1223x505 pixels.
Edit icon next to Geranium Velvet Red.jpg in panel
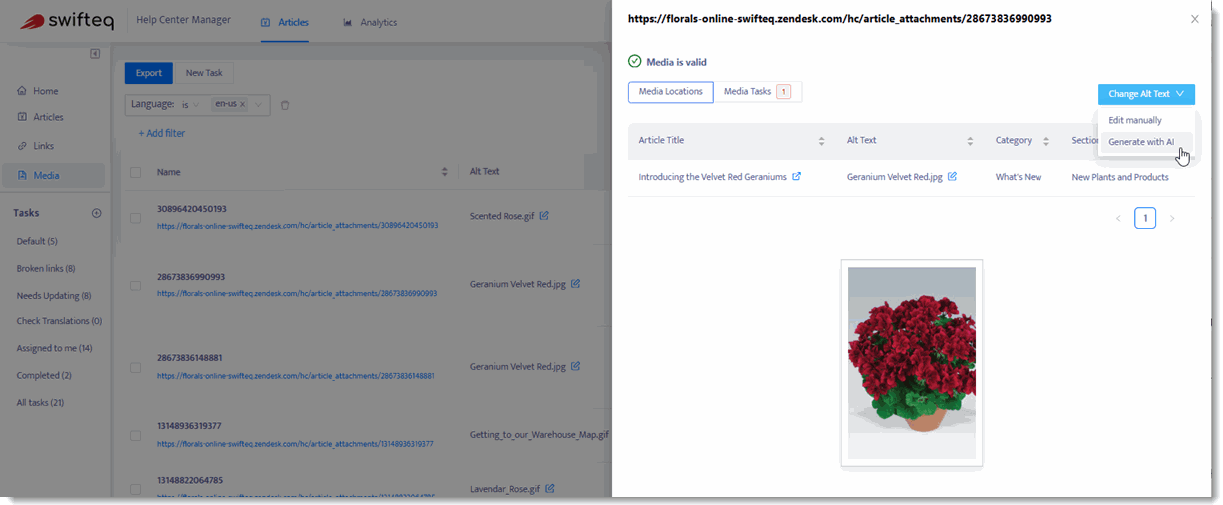(952, 177)
